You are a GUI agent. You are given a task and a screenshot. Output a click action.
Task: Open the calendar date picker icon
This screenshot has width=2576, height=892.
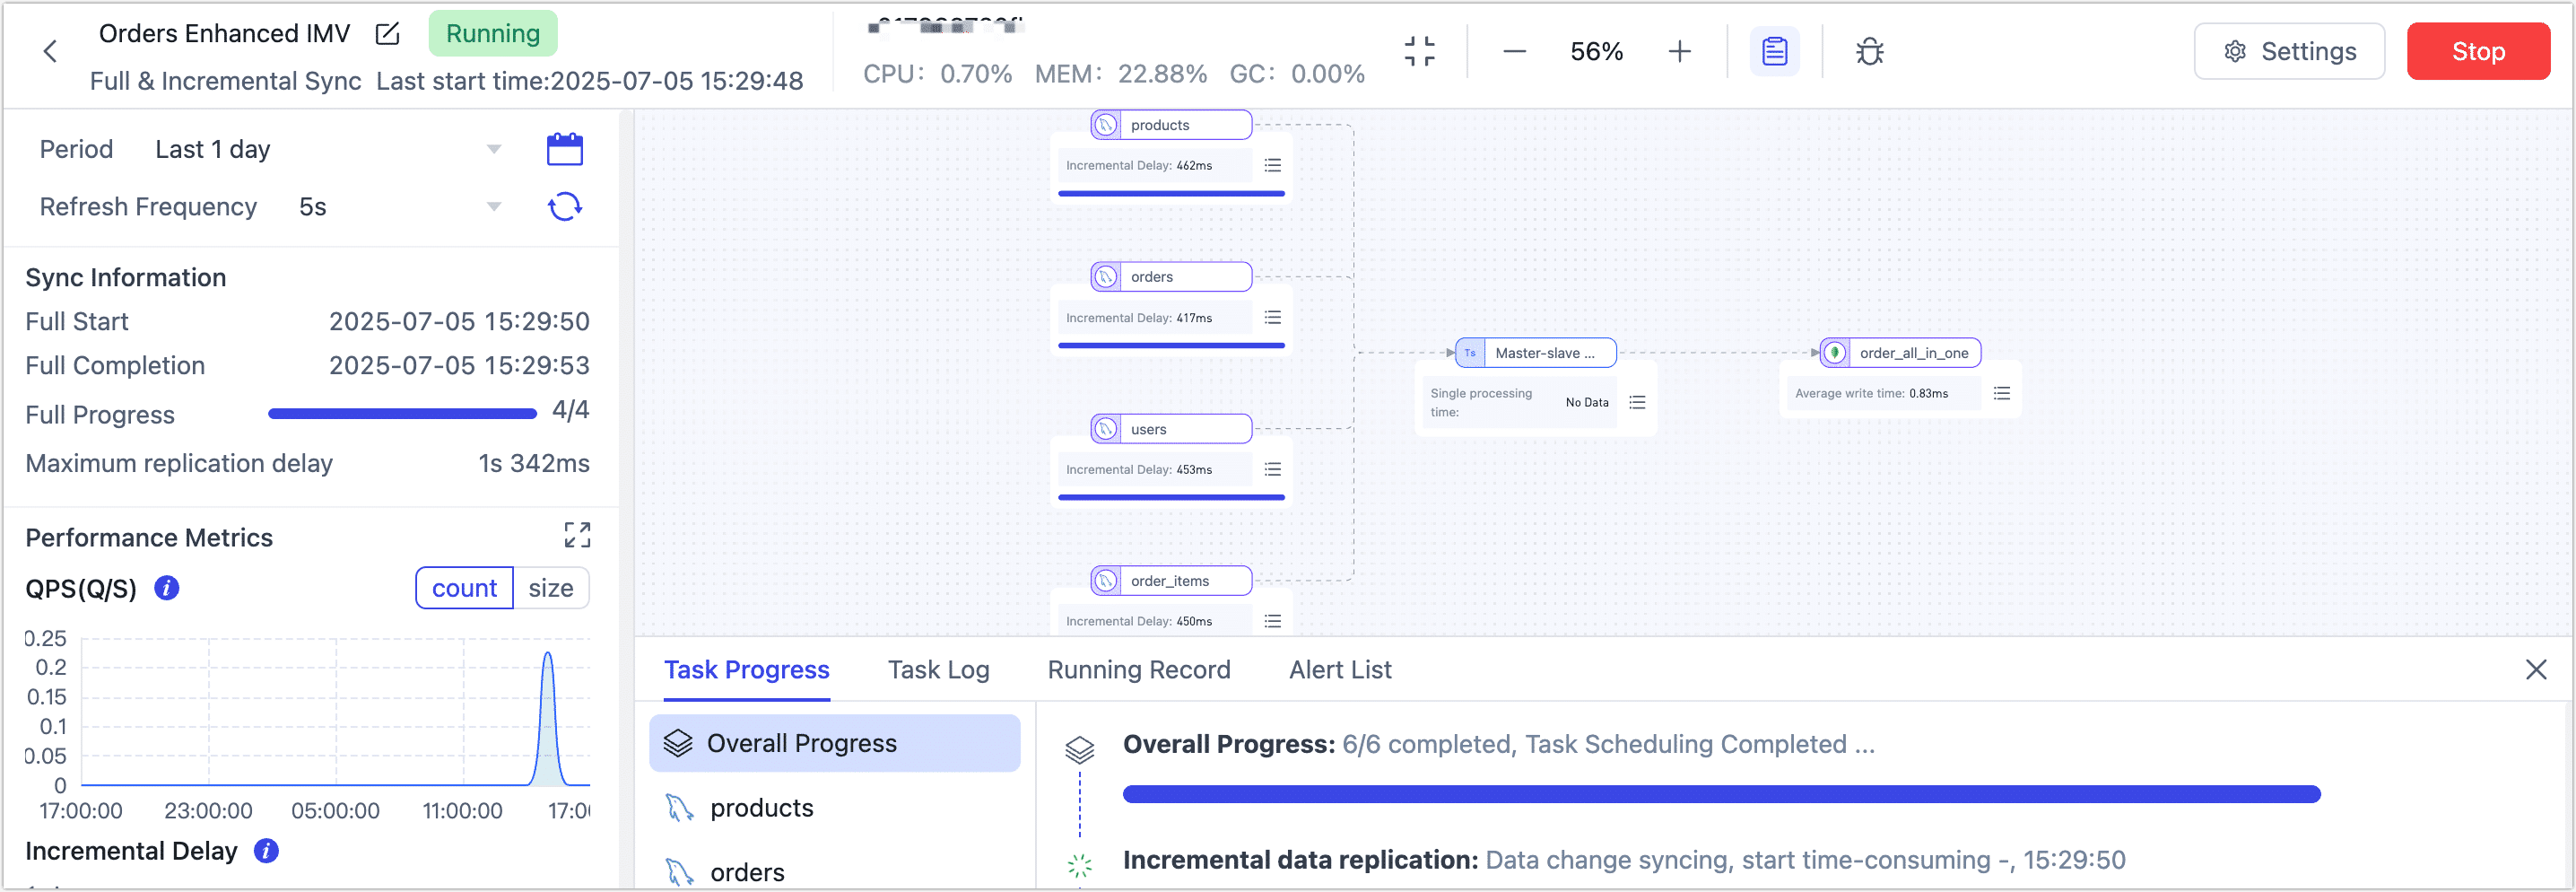coord(565,148)
